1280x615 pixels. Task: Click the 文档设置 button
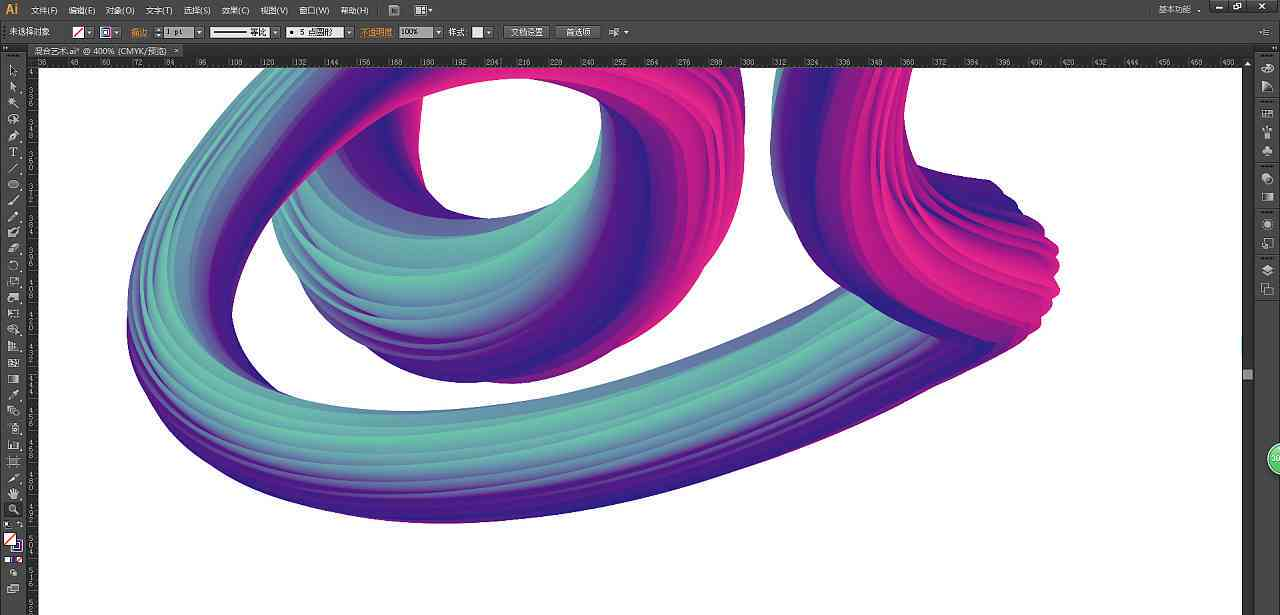(527, 32)
